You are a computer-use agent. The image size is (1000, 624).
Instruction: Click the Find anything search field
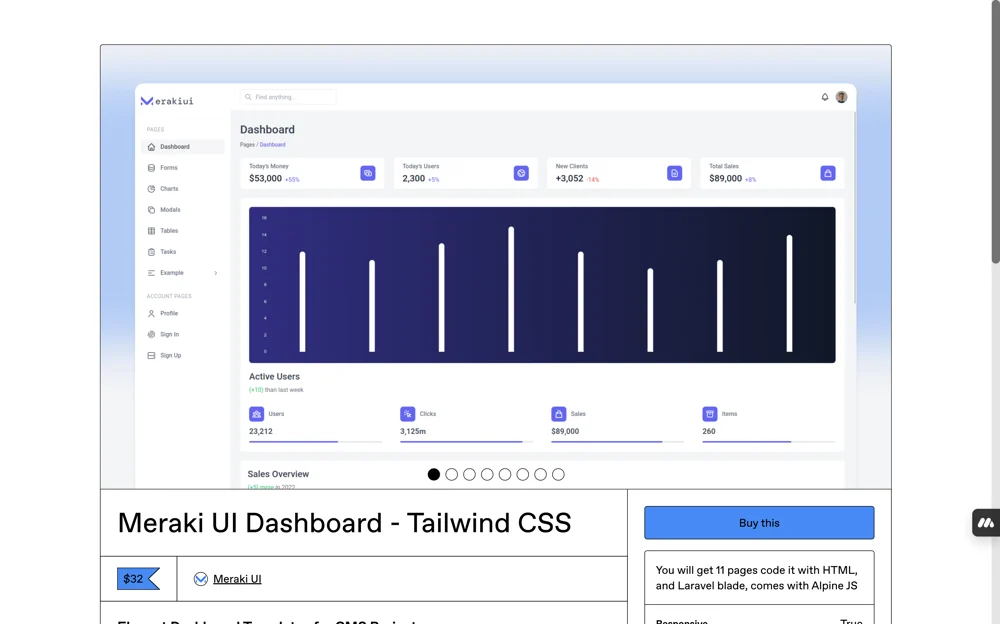pos(288,97)
